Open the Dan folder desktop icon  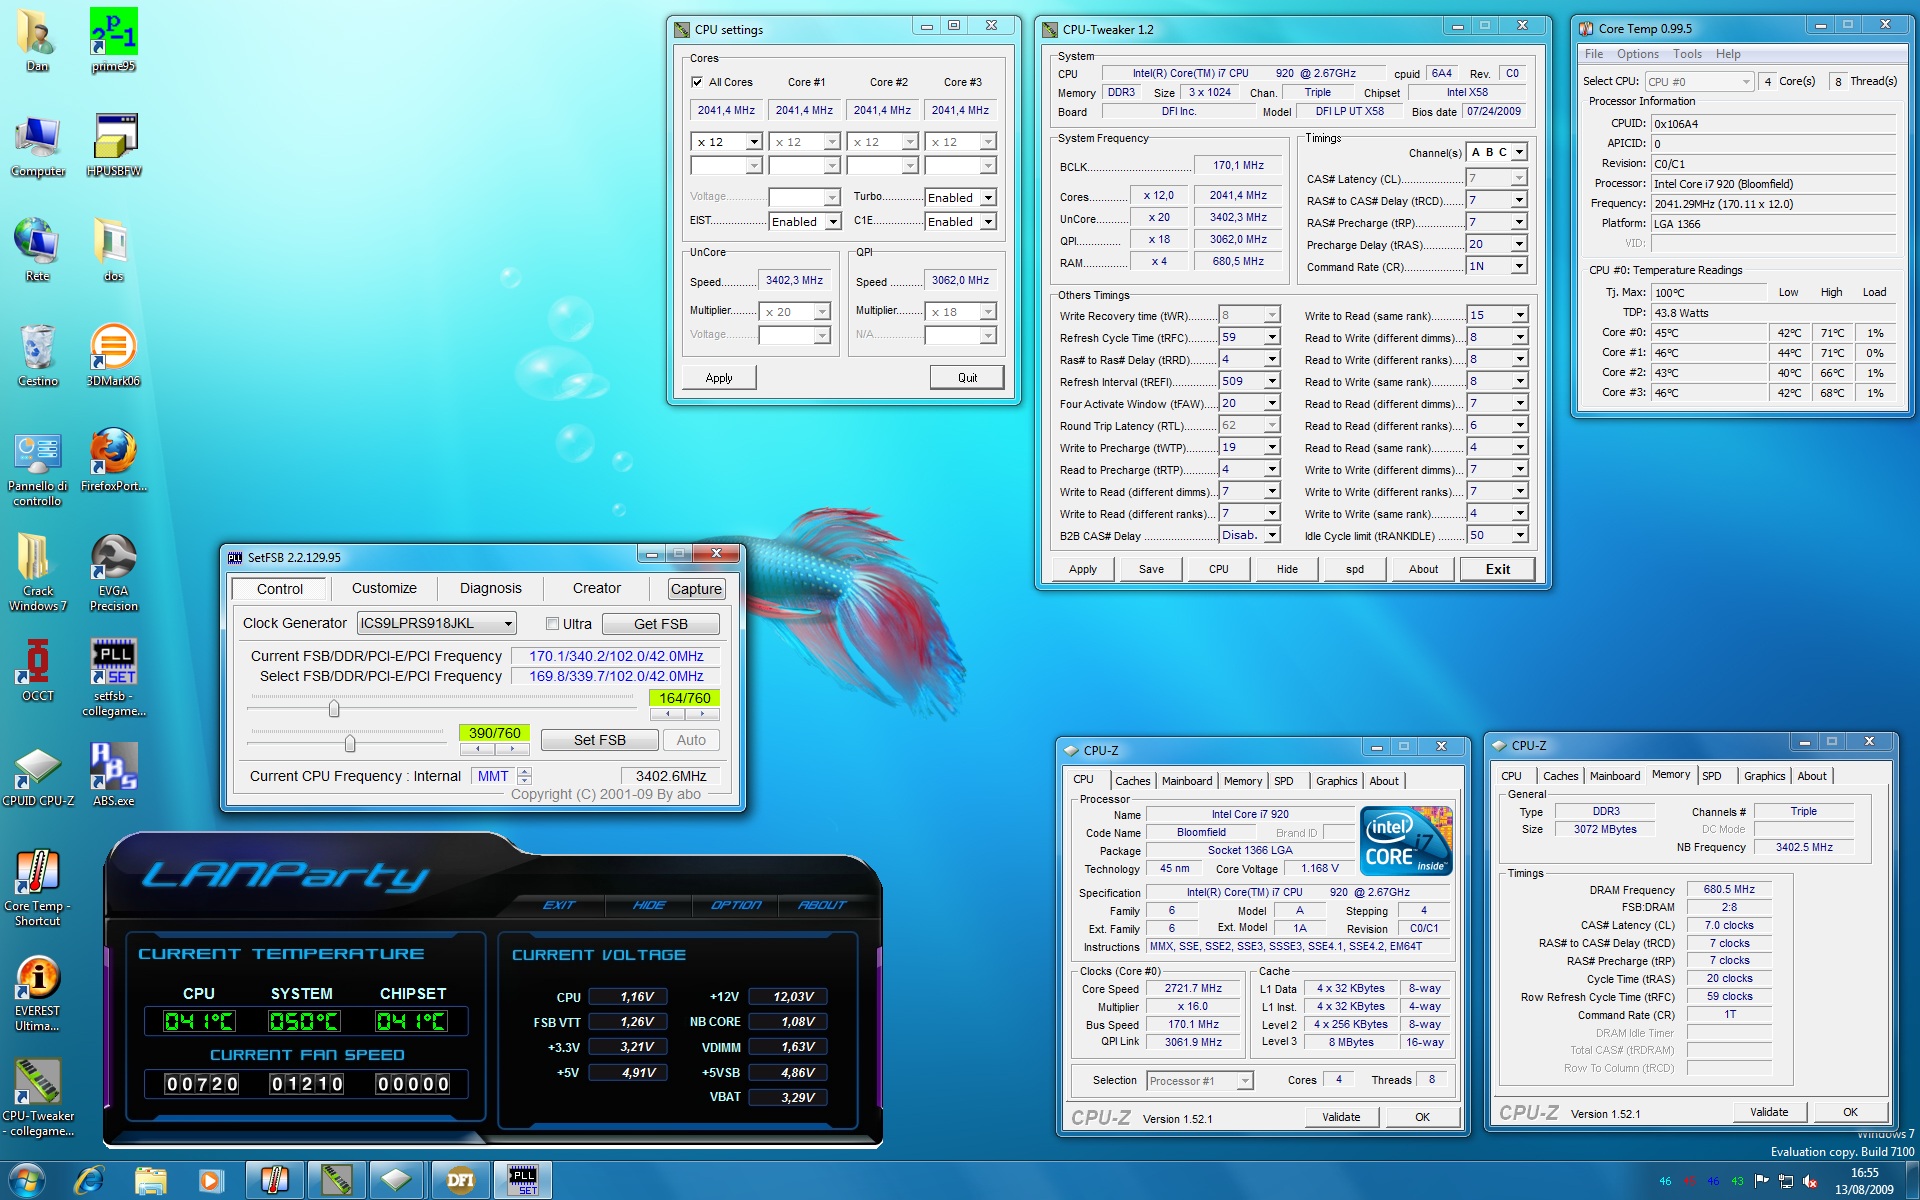(x=37, y=40)
